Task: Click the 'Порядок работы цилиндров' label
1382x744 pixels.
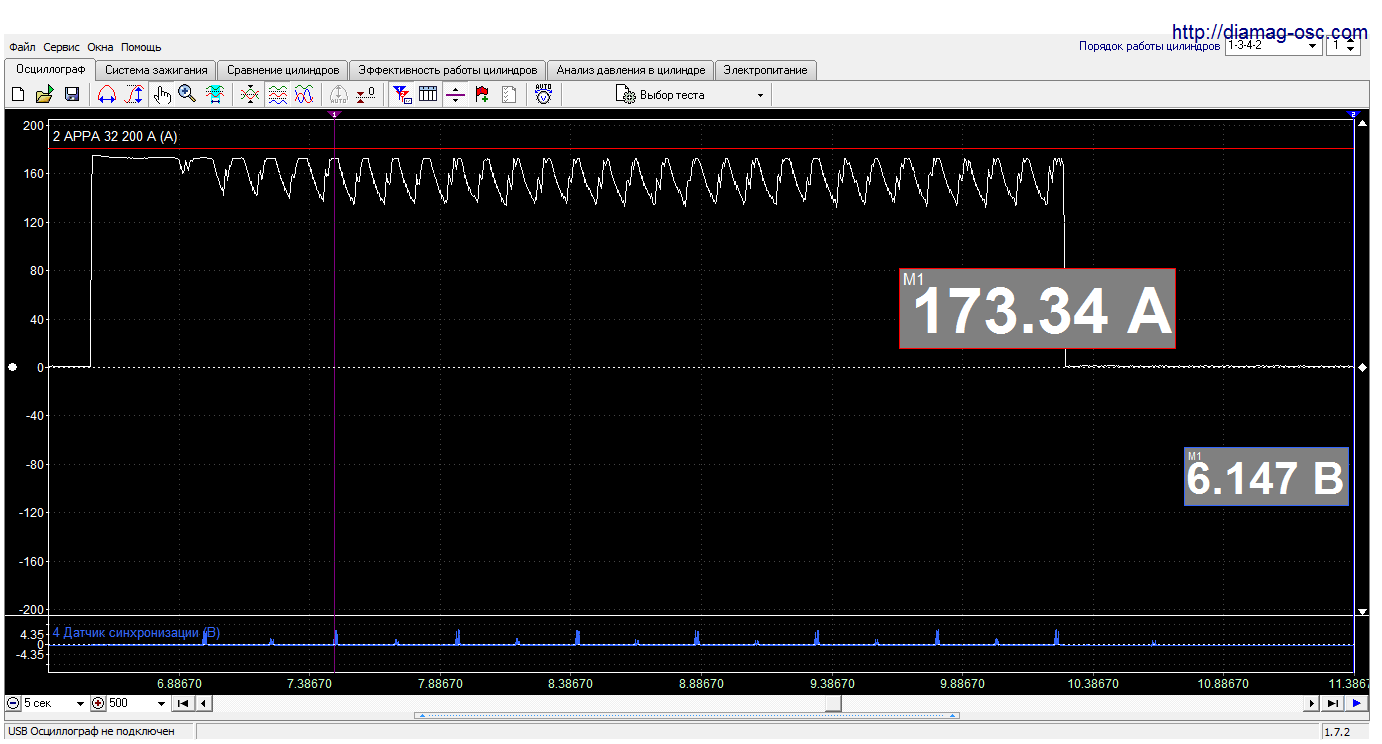Action: (1149, 46)
